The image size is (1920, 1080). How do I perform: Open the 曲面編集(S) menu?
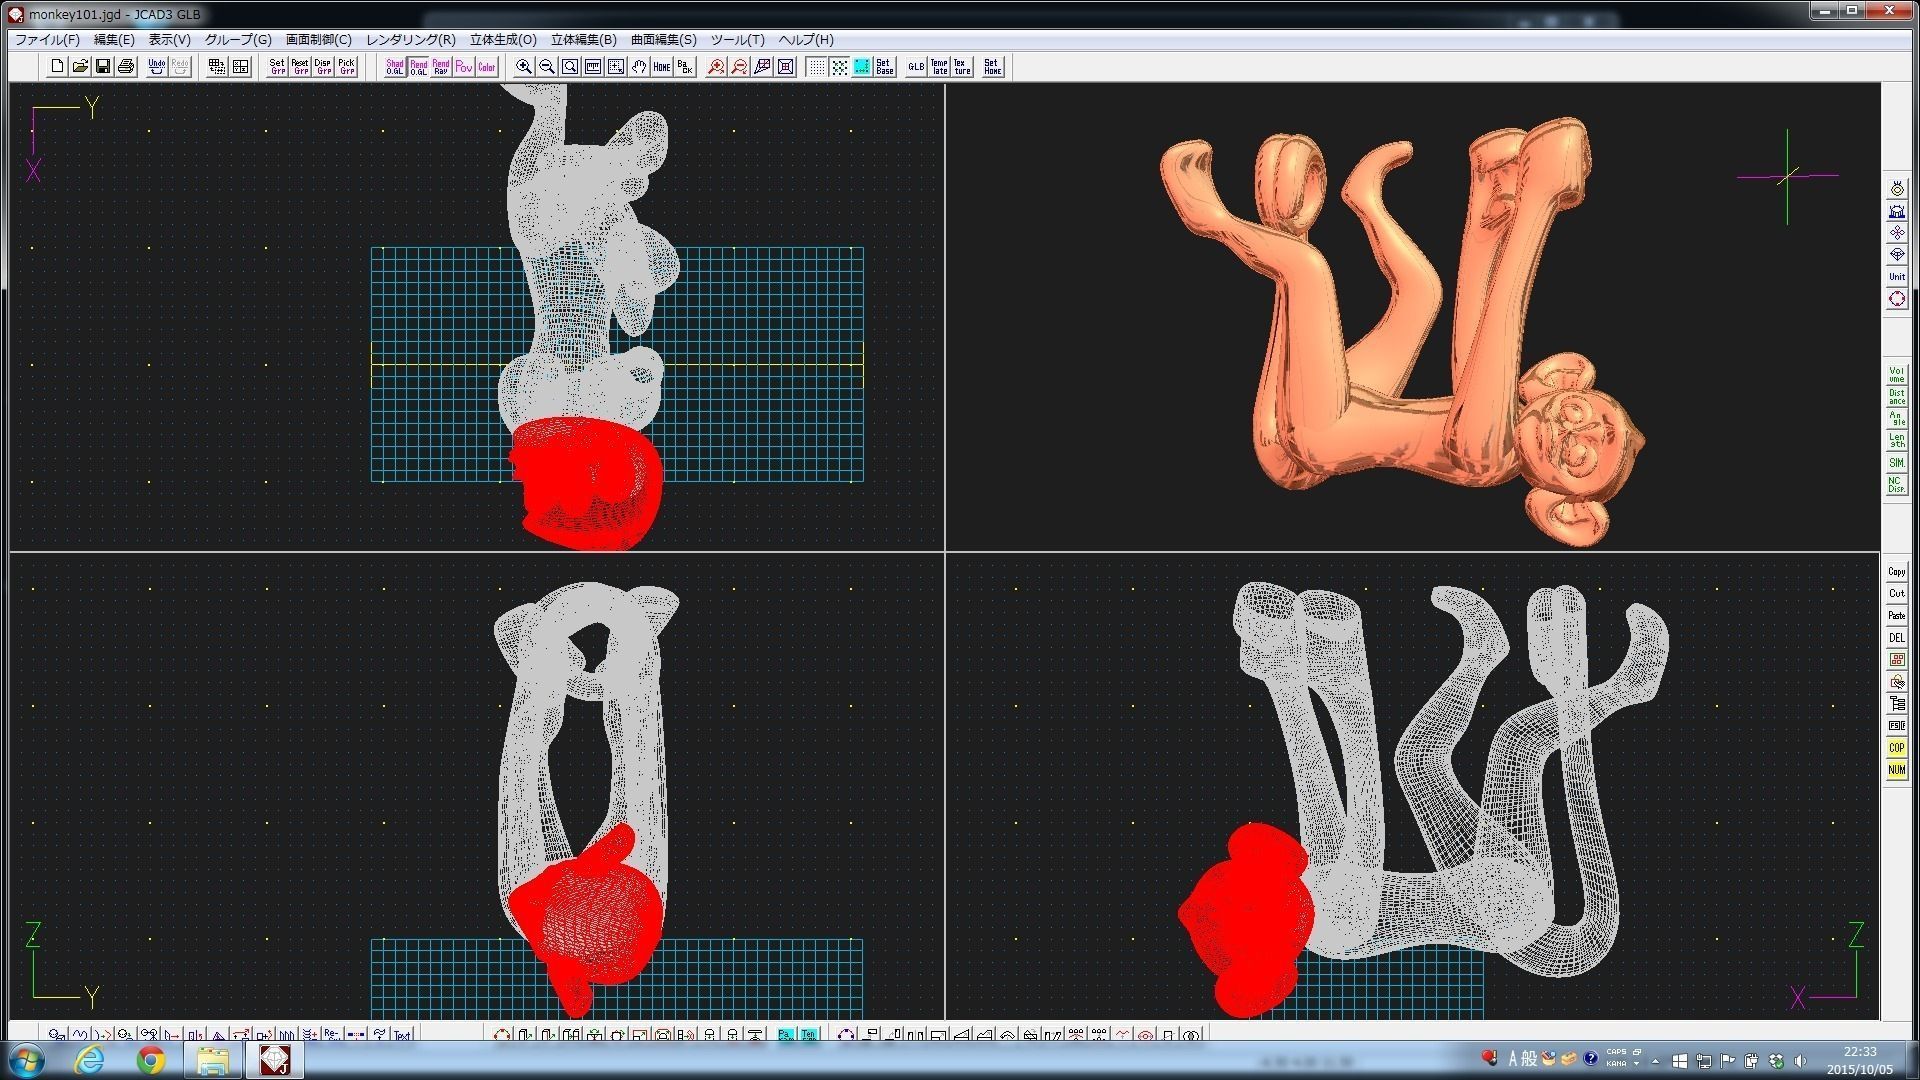pos(664,40)
